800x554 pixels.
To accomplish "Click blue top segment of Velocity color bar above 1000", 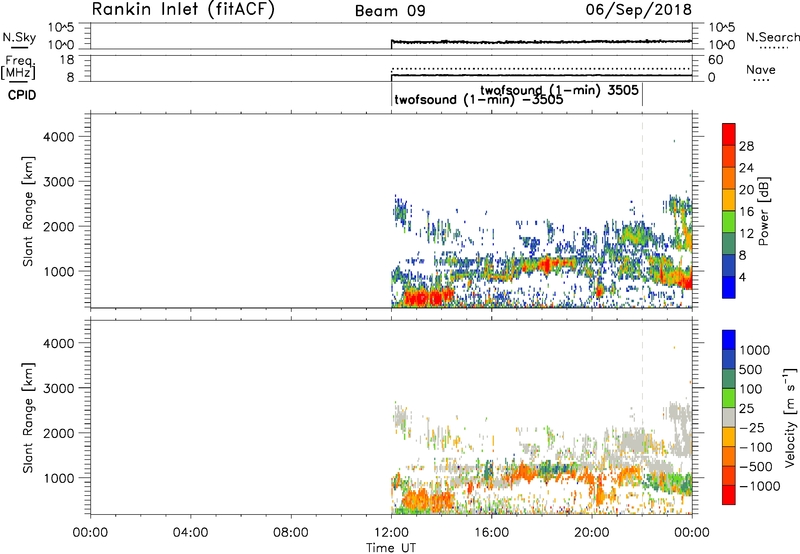I will (x=729, y=340).
